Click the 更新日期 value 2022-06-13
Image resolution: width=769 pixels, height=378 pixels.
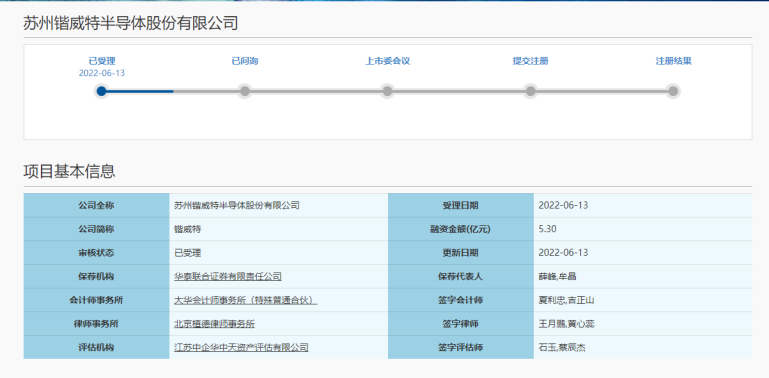click(x=563, y=253)
